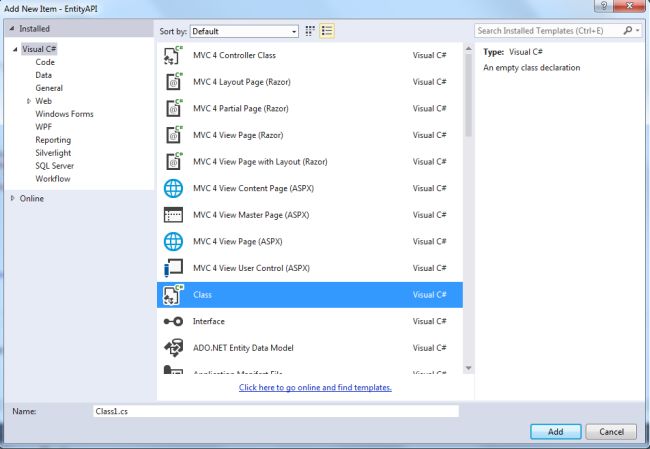The image size is (650, 449).
Task: Switch to small icons view
Action: pyautogui.click(x=310, y=31)
